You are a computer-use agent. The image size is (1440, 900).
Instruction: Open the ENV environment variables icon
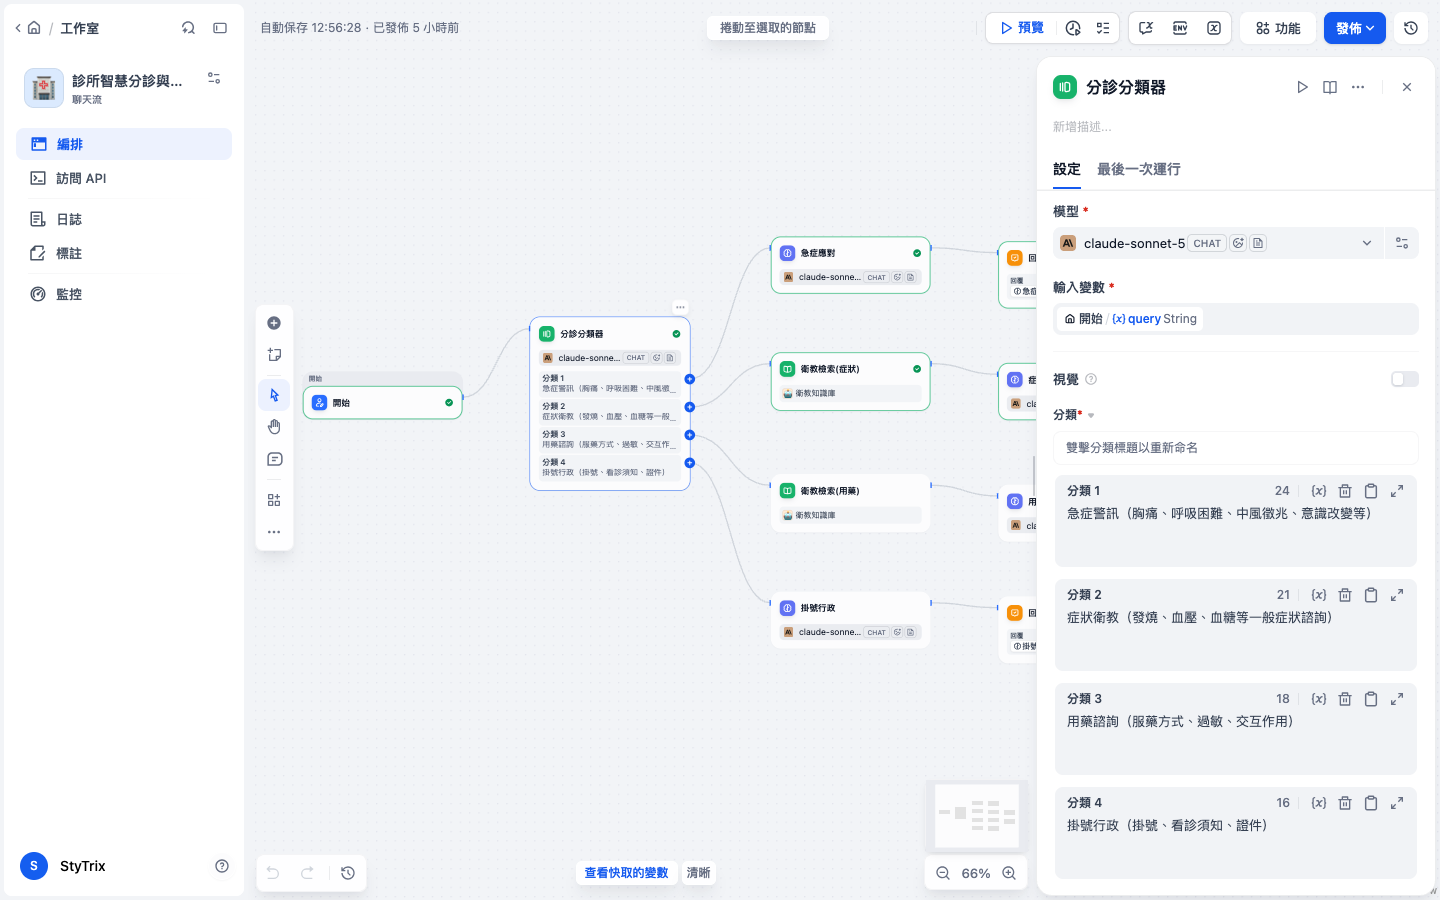[1180, 28]
